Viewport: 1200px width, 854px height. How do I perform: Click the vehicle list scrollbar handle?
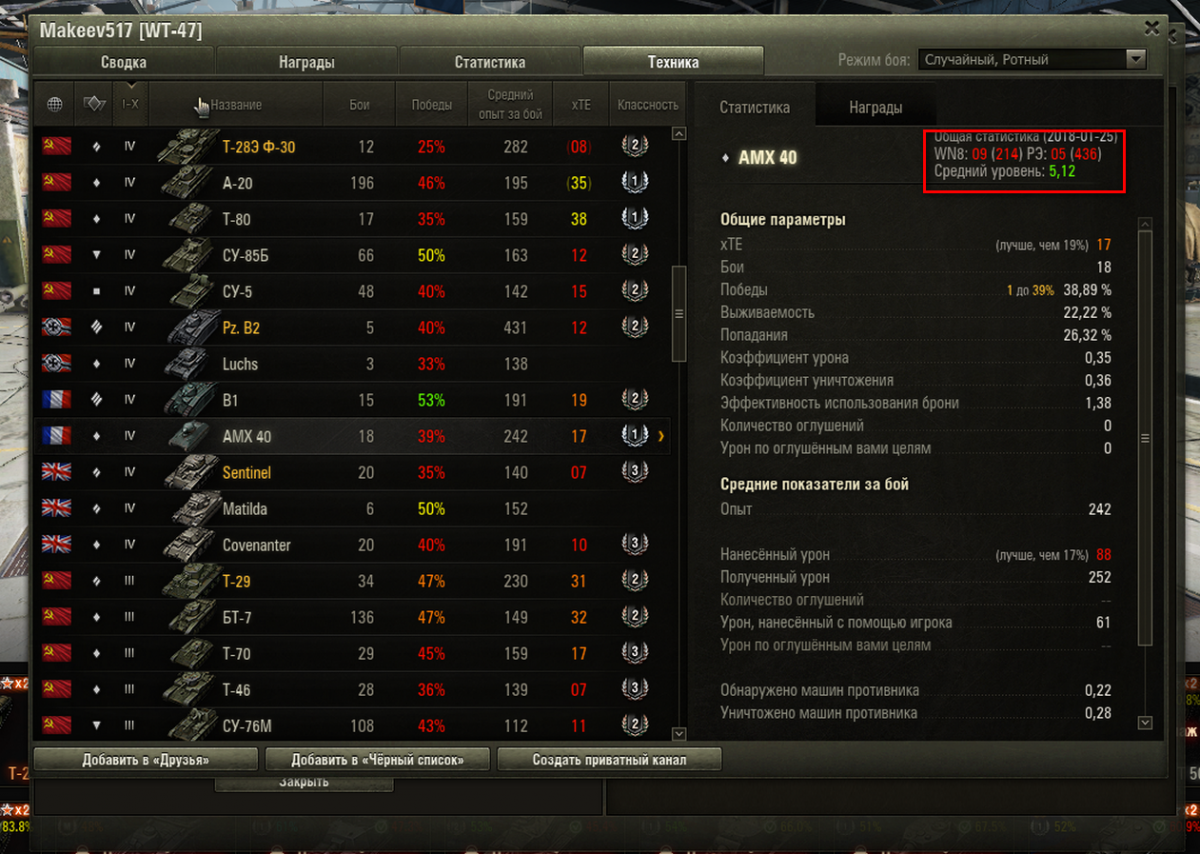click(679, 313)
